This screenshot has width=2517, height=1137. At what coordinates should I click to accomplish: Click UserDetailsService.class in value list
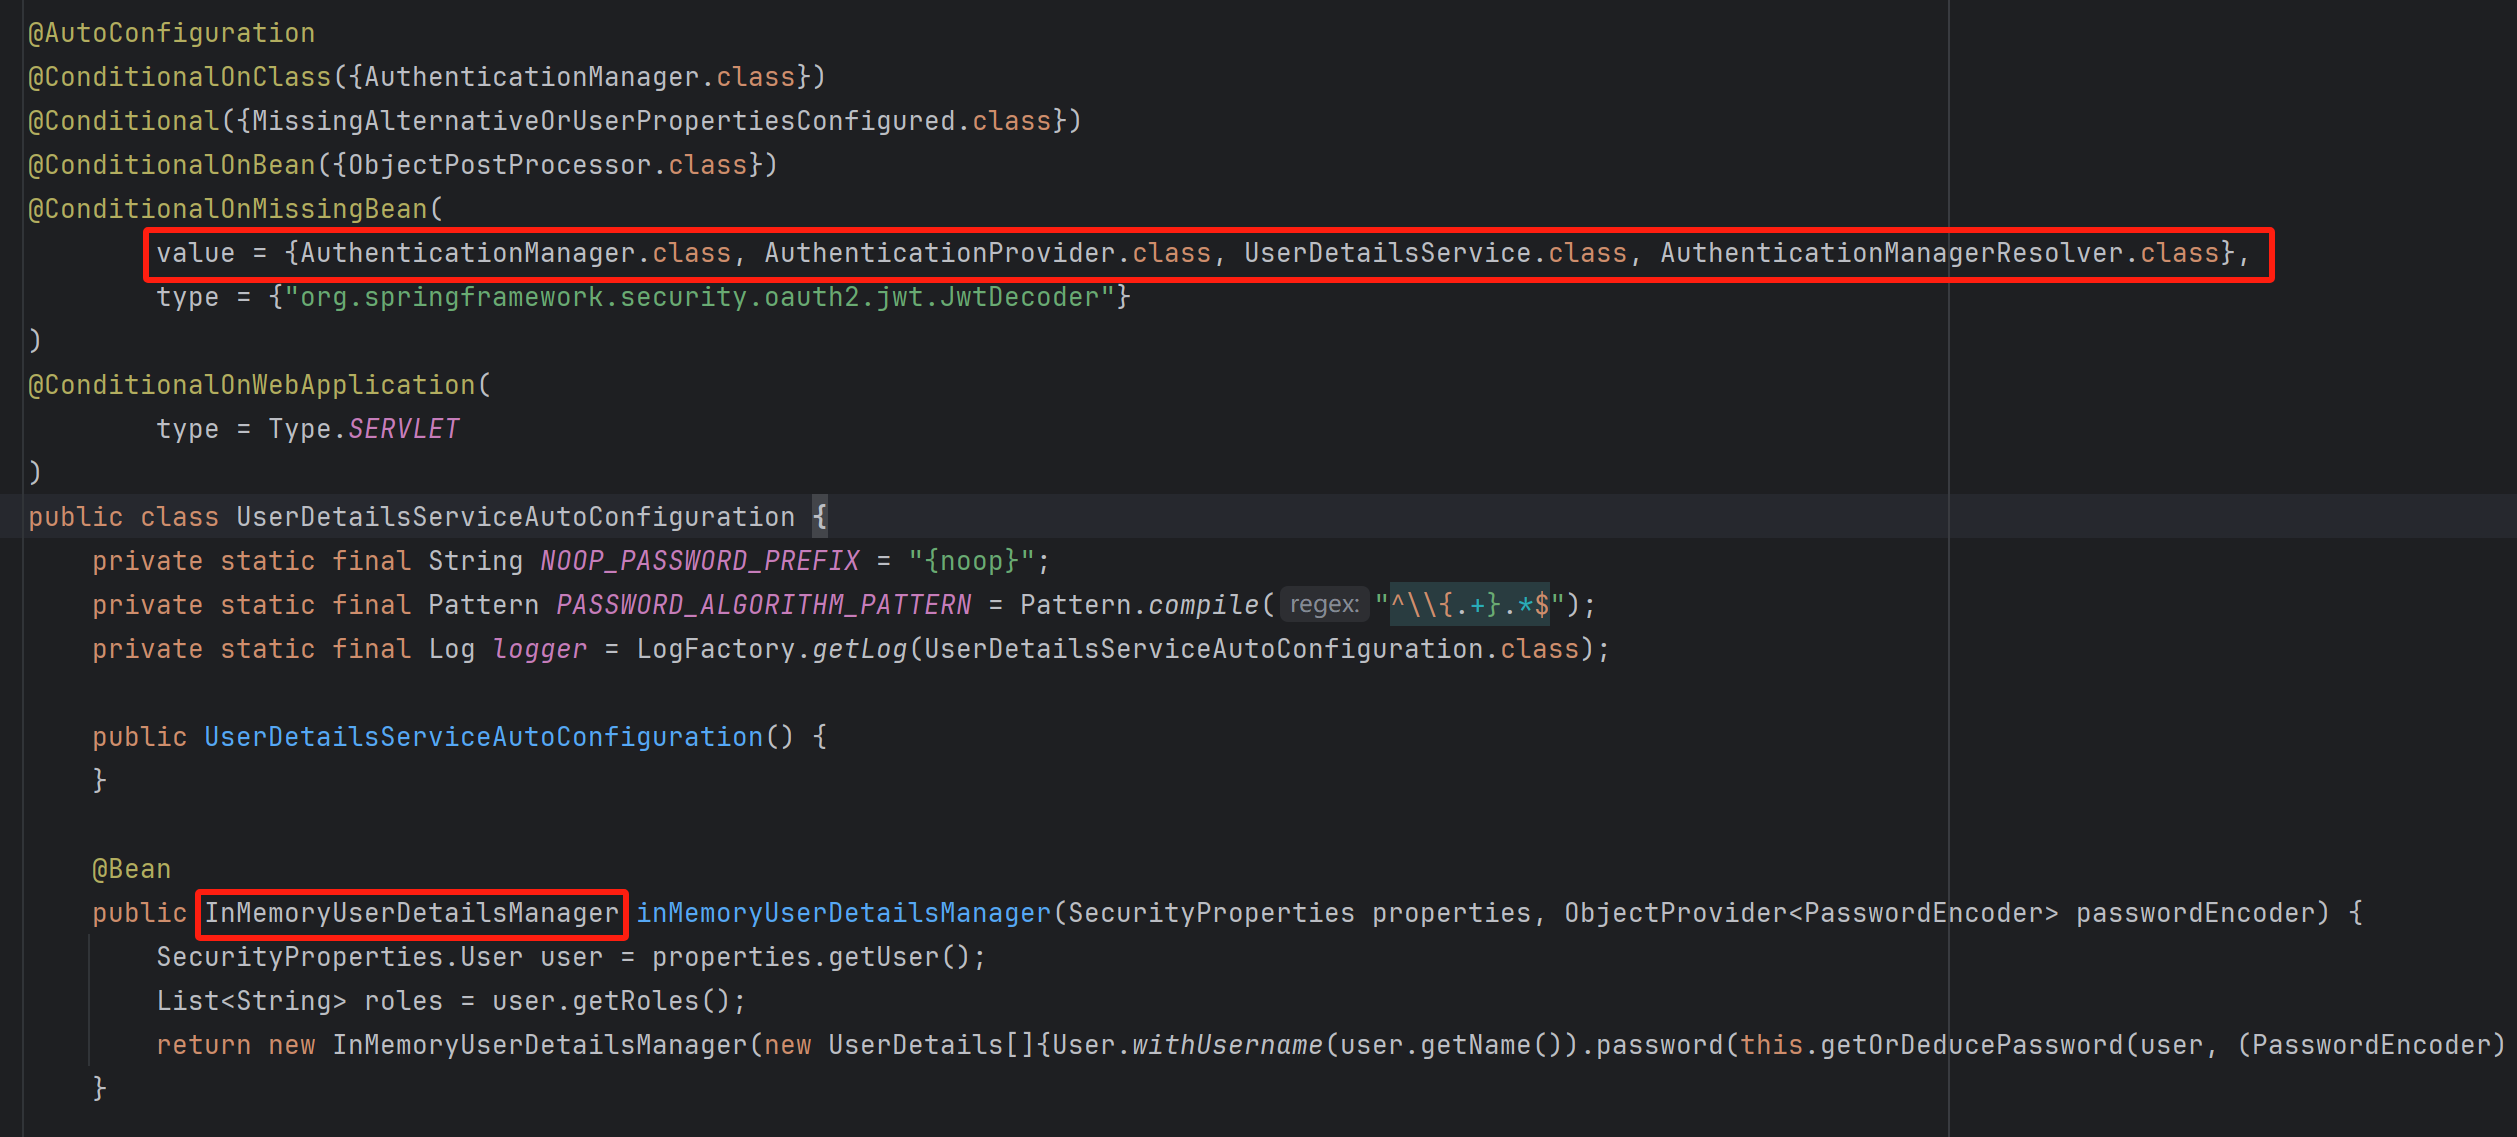[1435, 253]
